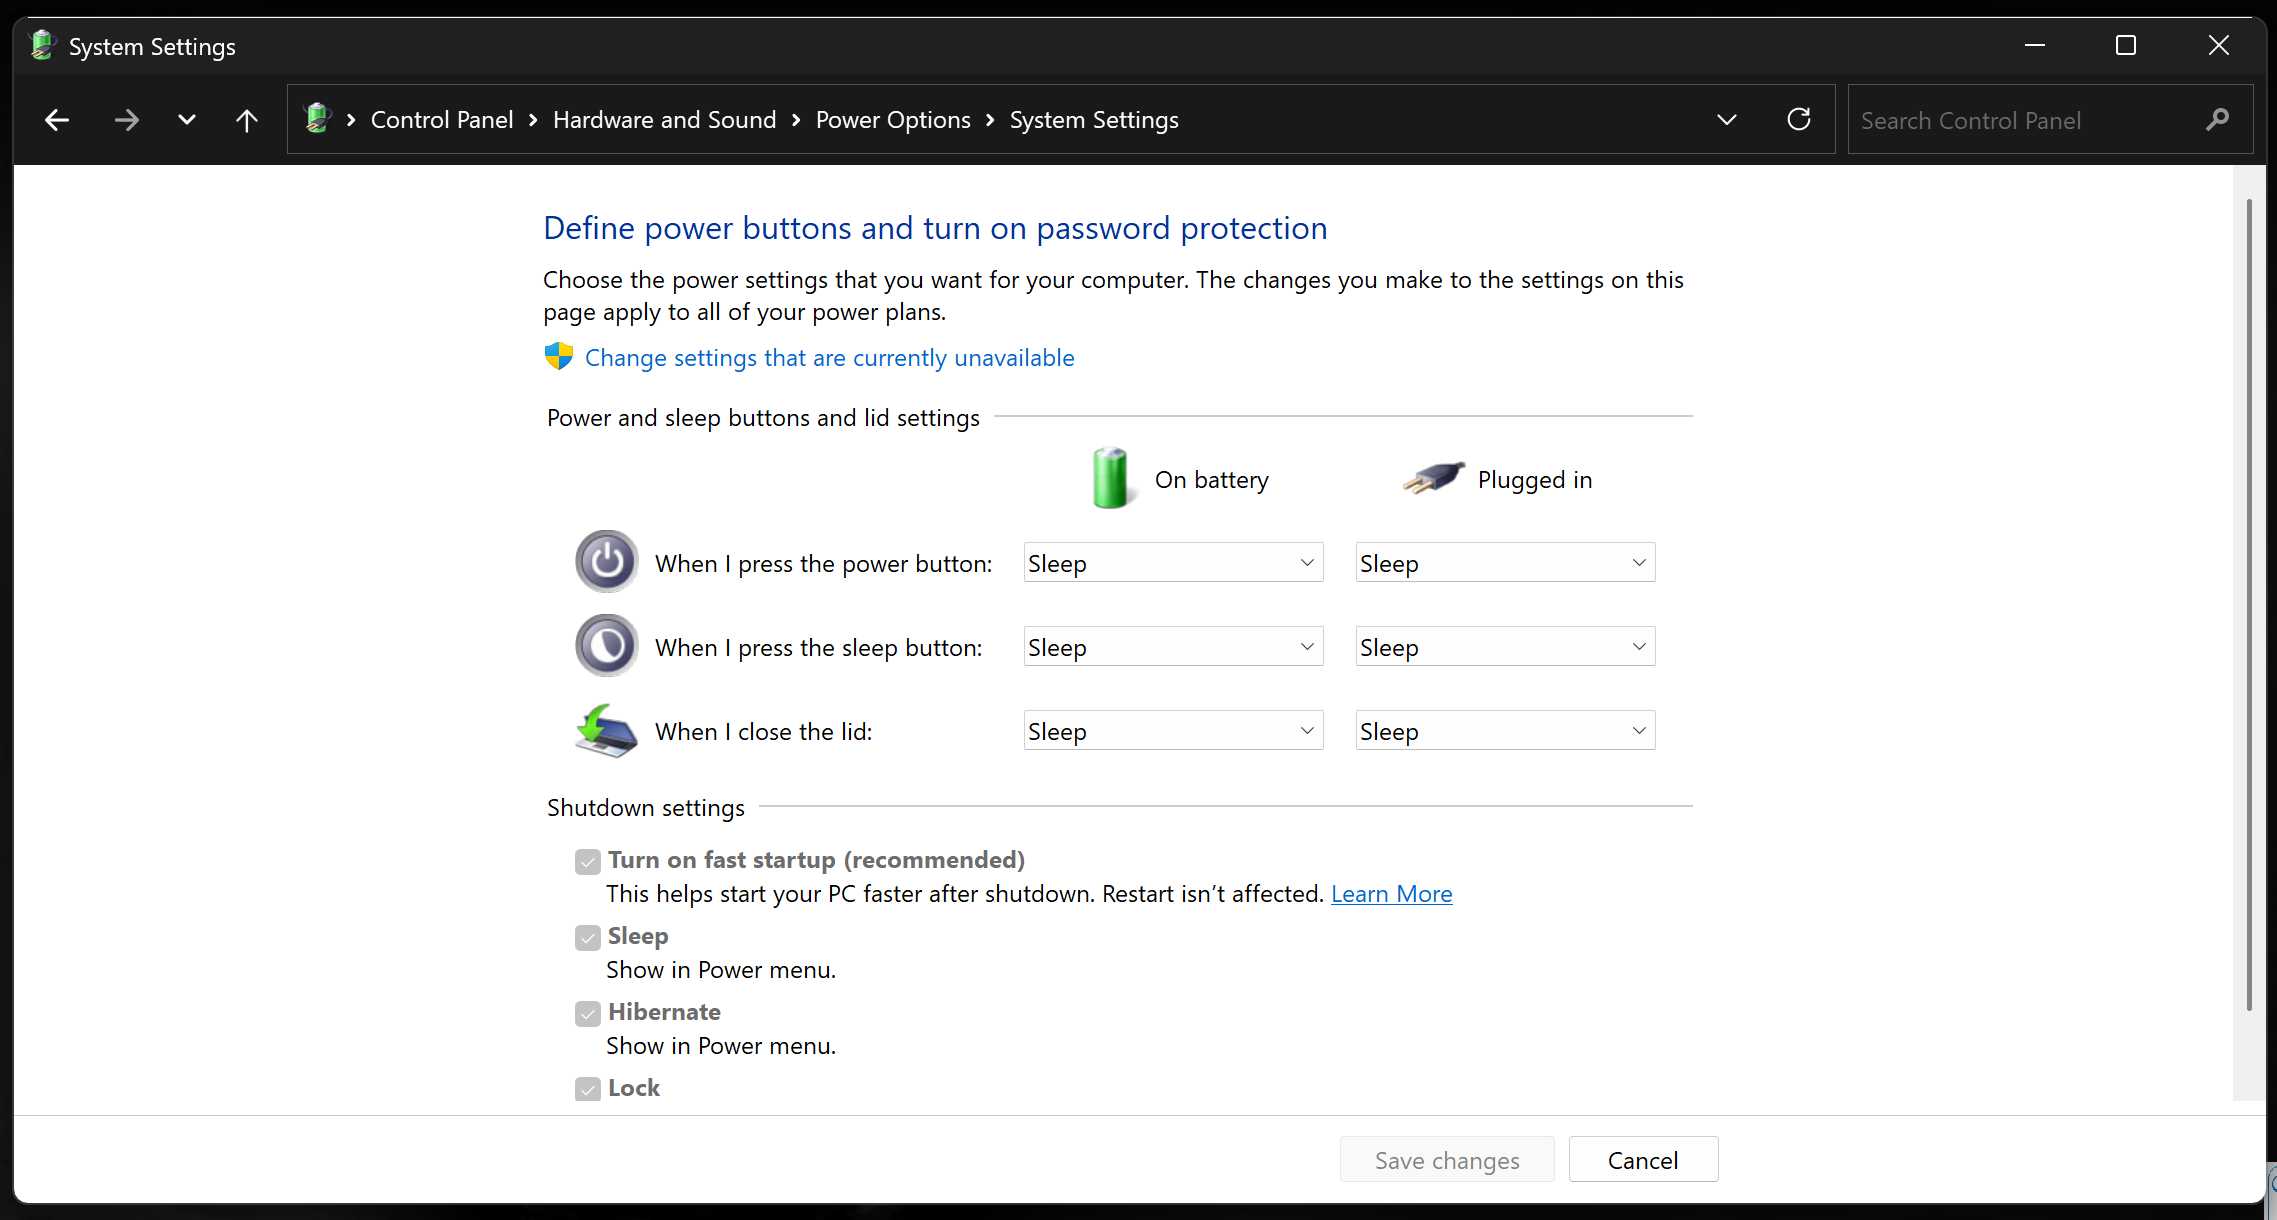Click the laptop lid close icon
Screen dimensions: 2277x1220
tap(606, 731)
